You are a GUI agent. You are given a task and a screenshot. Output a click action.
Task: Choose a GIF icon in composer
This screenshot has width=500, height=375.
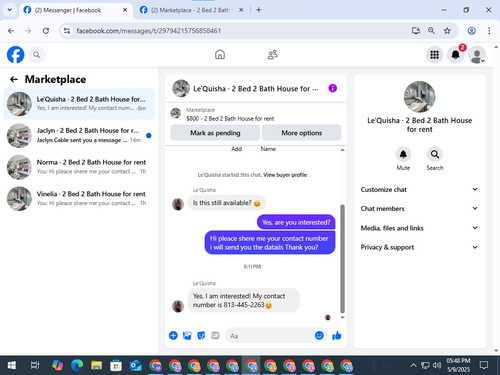[215, 335]
